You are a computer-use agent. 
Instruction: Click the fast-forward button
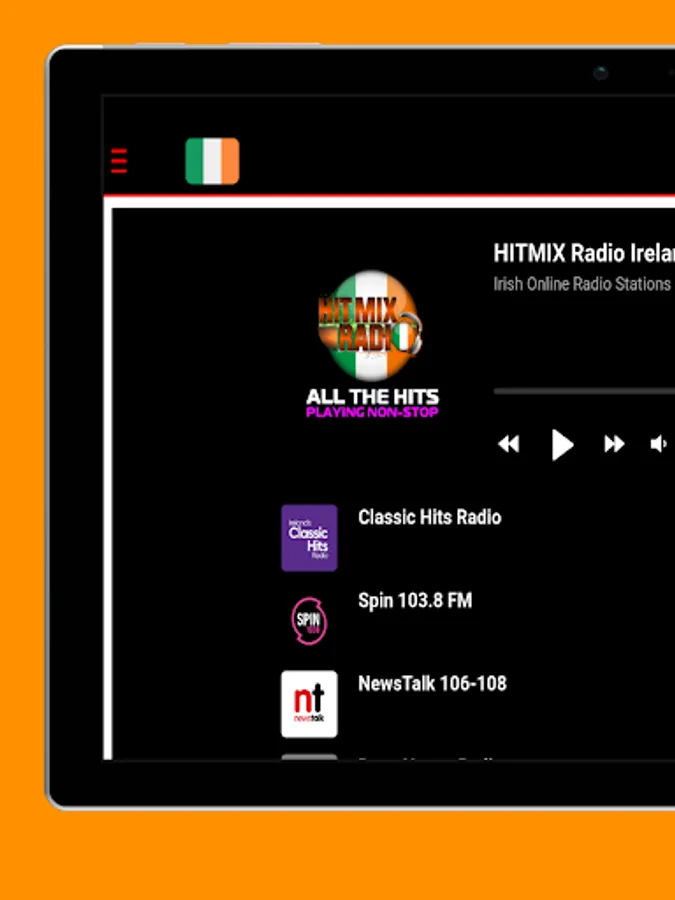(x=614, y=444)
